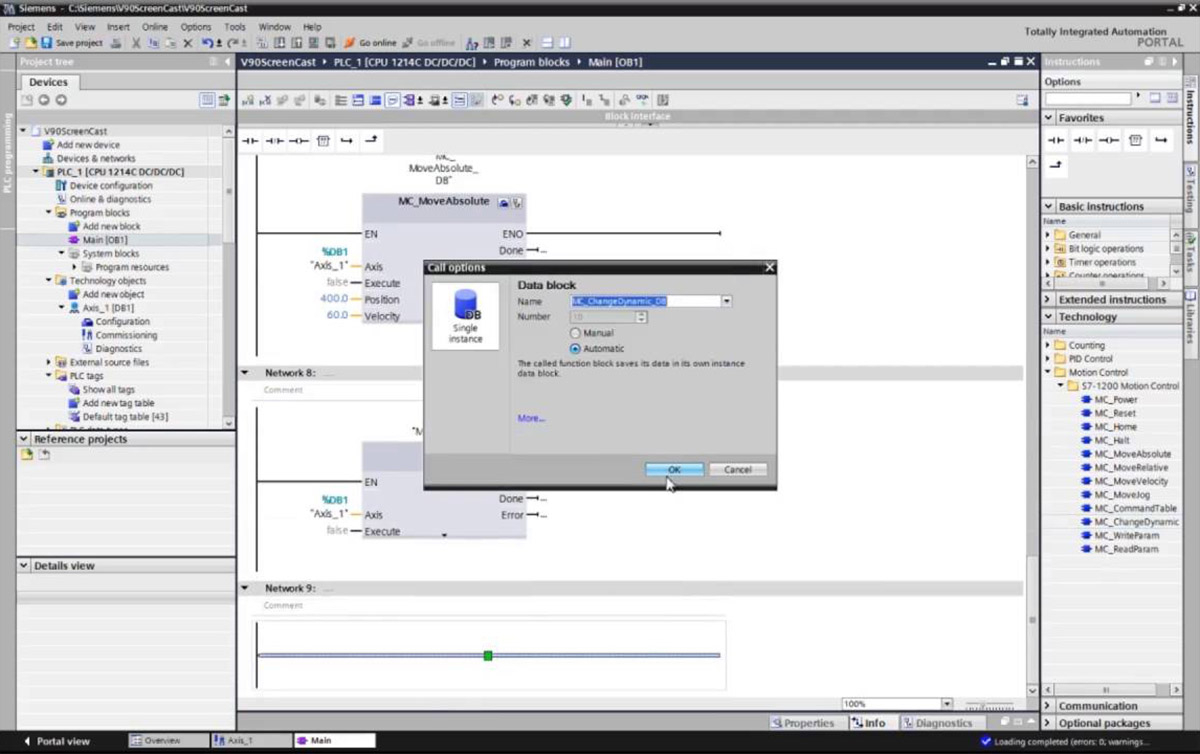Click Save project in the toolbar
The width and height of the screenshot is (1200, 754).
click(72, 43)
